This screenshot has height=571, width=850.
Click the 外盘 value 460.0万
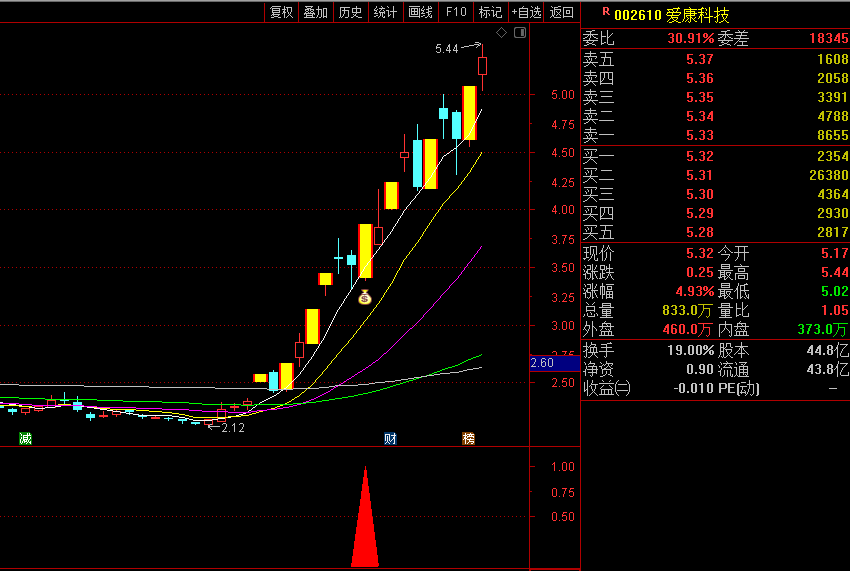687,330
